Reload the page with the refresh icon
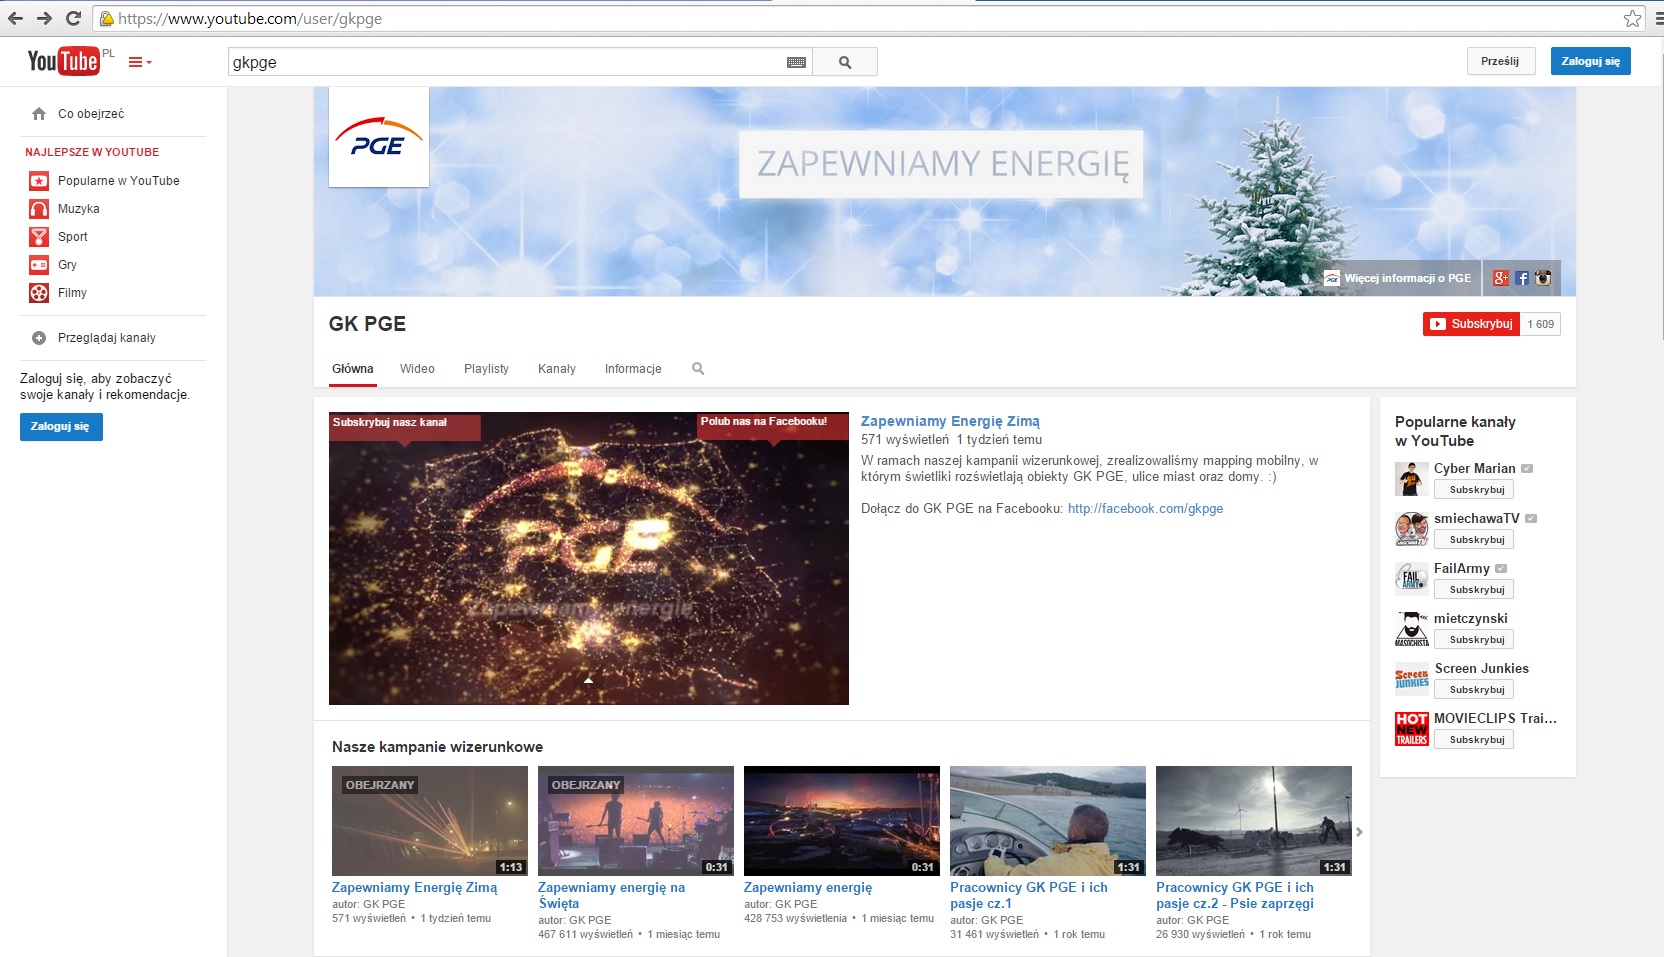Viewport: 1664px width, 957px height. pos(73,18)
